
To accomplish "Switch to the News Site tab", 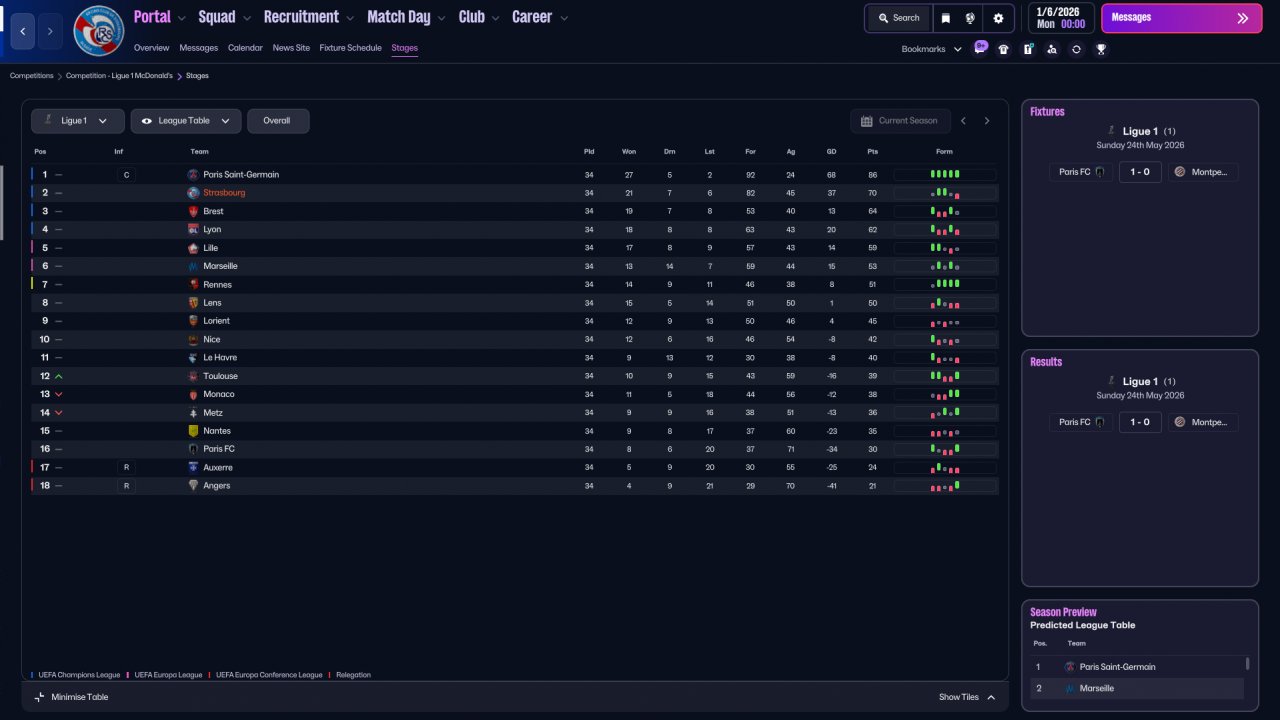I will point(291,48).
